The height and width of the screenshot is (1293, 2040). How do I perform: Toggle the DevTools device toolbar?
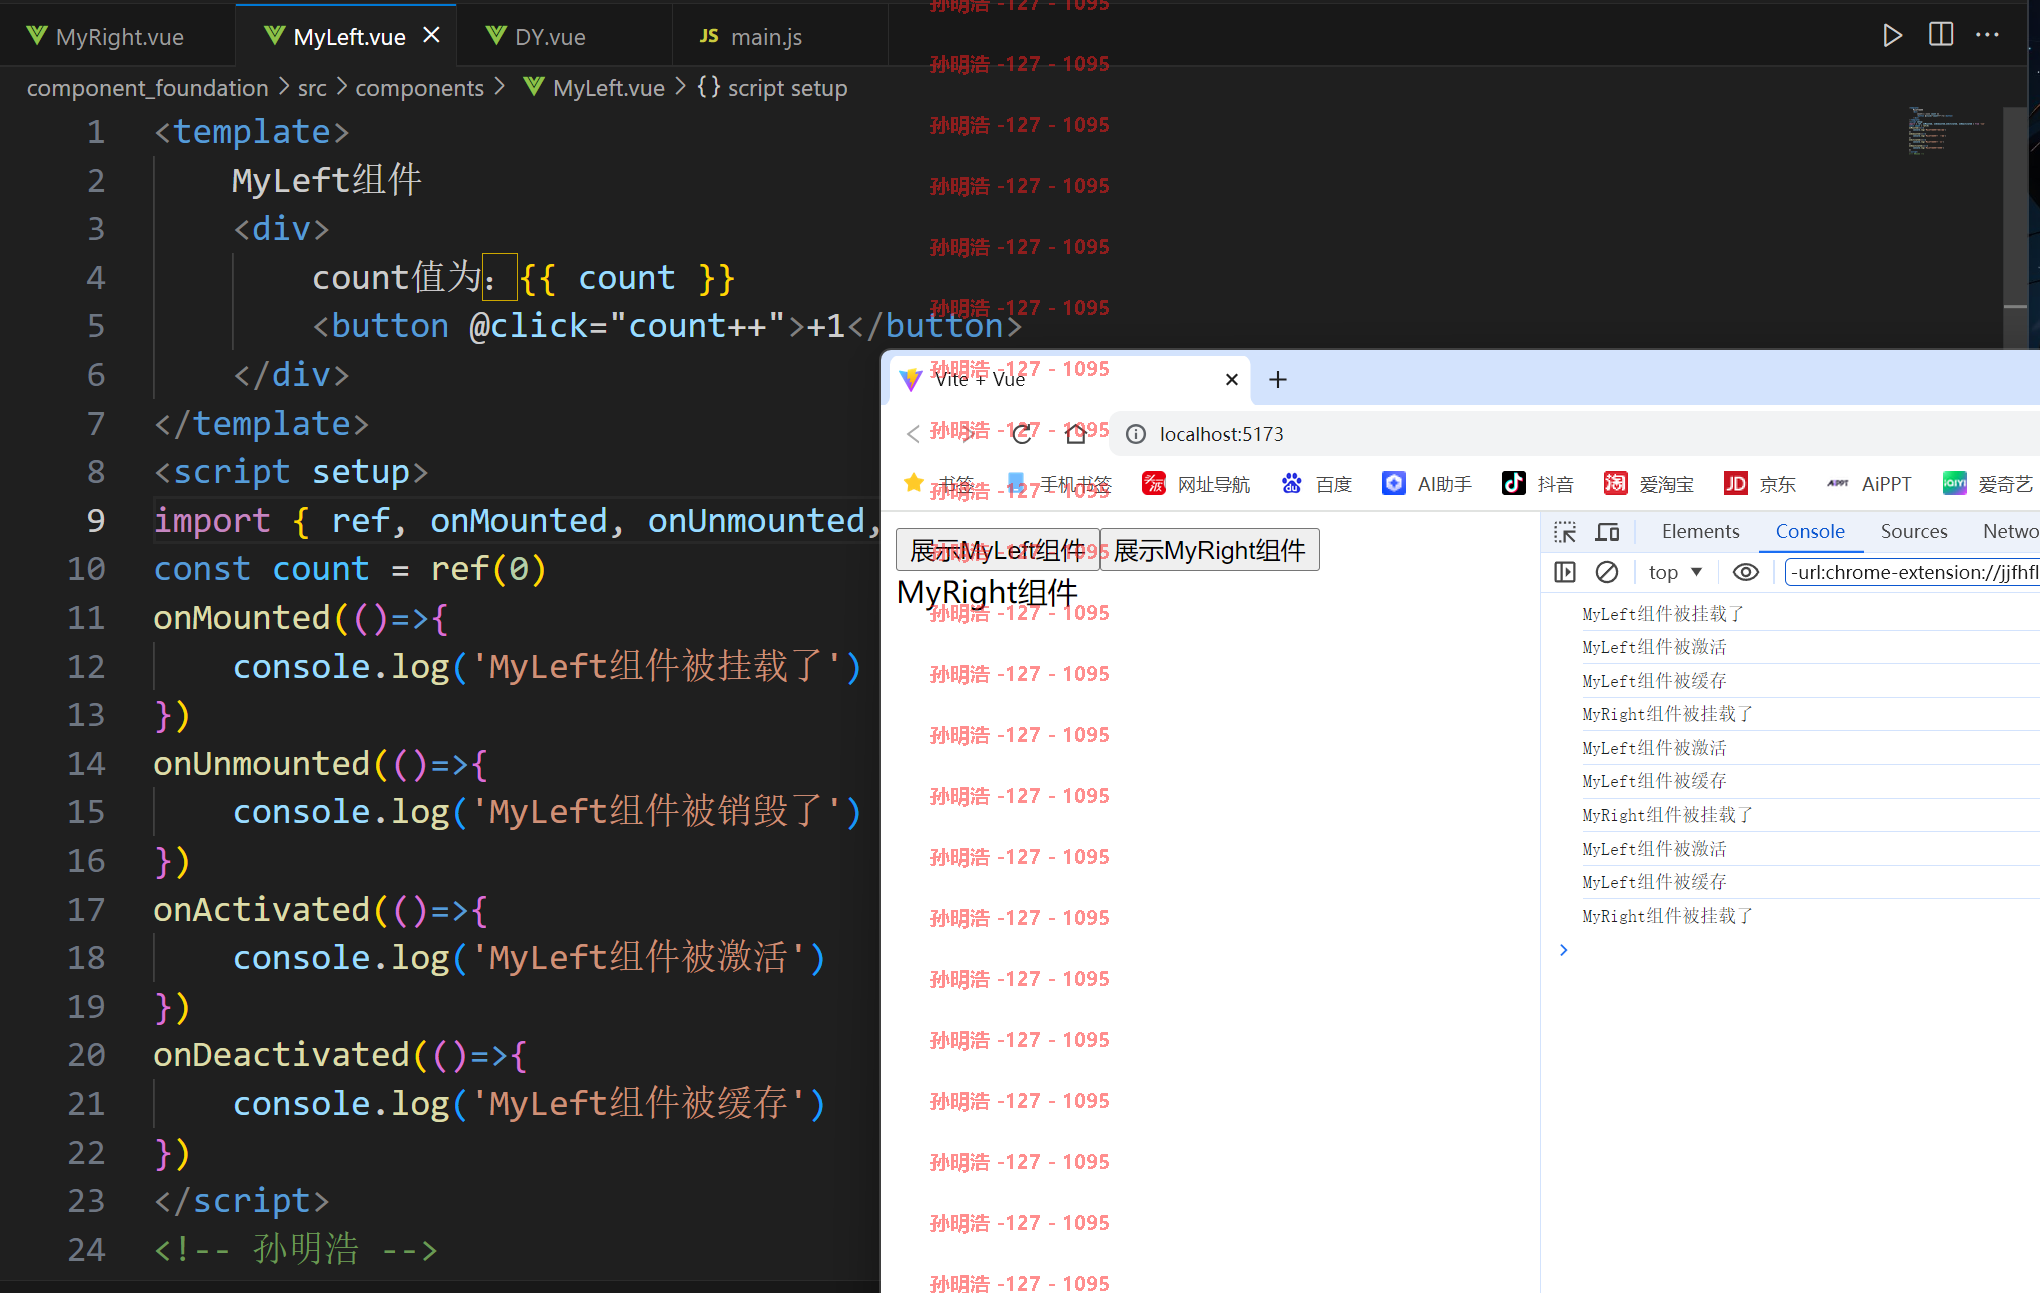point(1608,532)
